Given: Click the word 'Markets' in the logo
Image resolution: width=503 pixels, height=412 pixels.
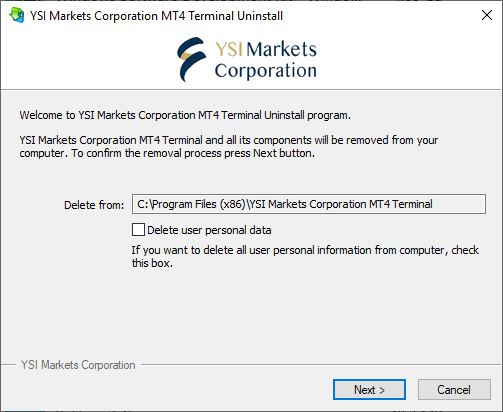Looking at the screenshot, I should coord(282,49).
